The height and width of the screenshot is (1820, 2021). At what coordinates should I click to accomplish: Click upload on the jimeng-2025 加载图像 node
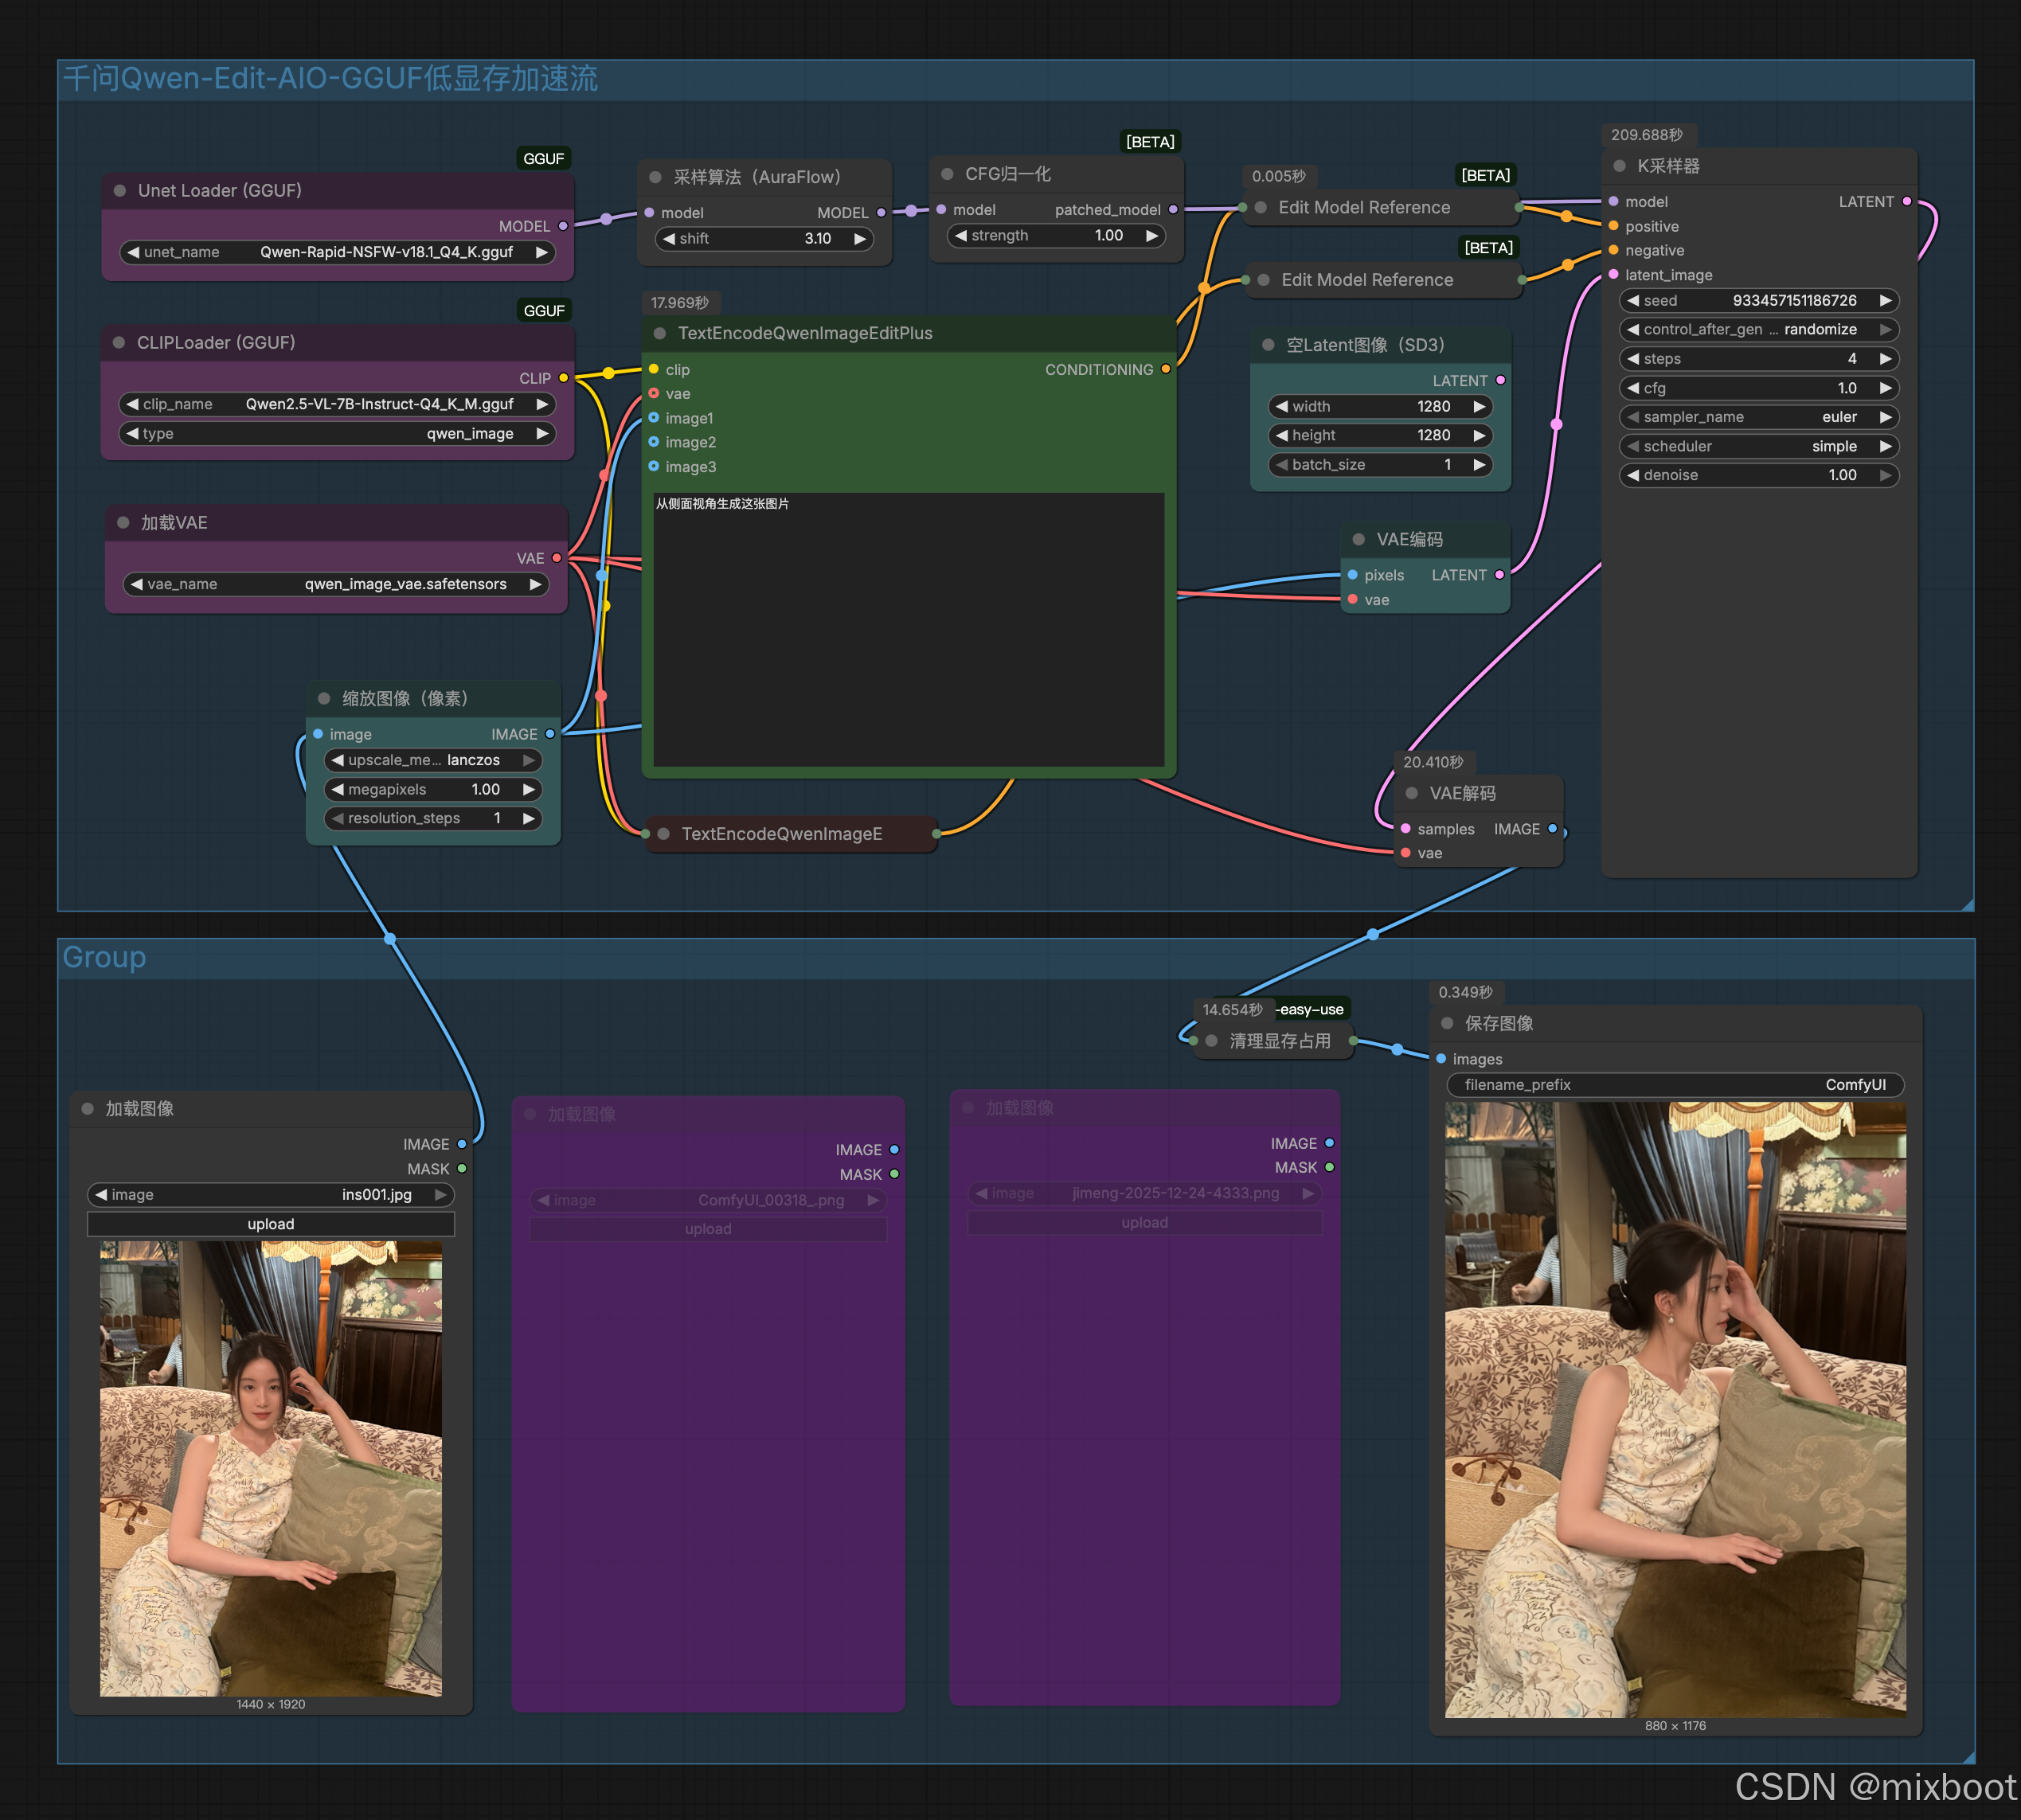pyautogui.click(x=1144, y=1222)
